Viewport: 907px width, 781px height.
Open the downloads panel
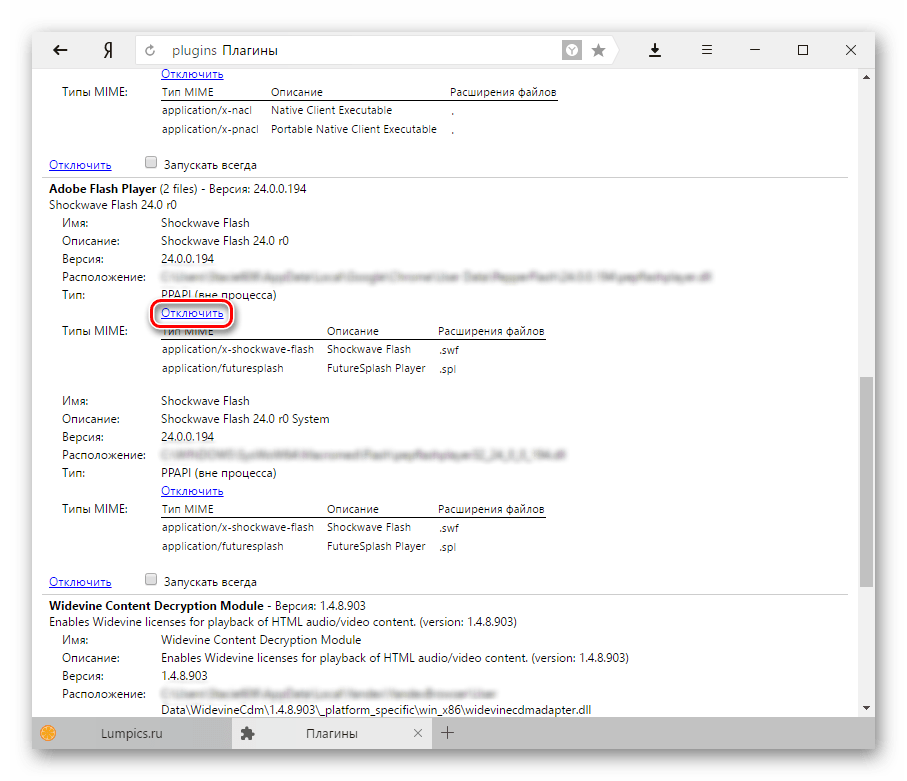pyautogui.click(x=655, y=50)
